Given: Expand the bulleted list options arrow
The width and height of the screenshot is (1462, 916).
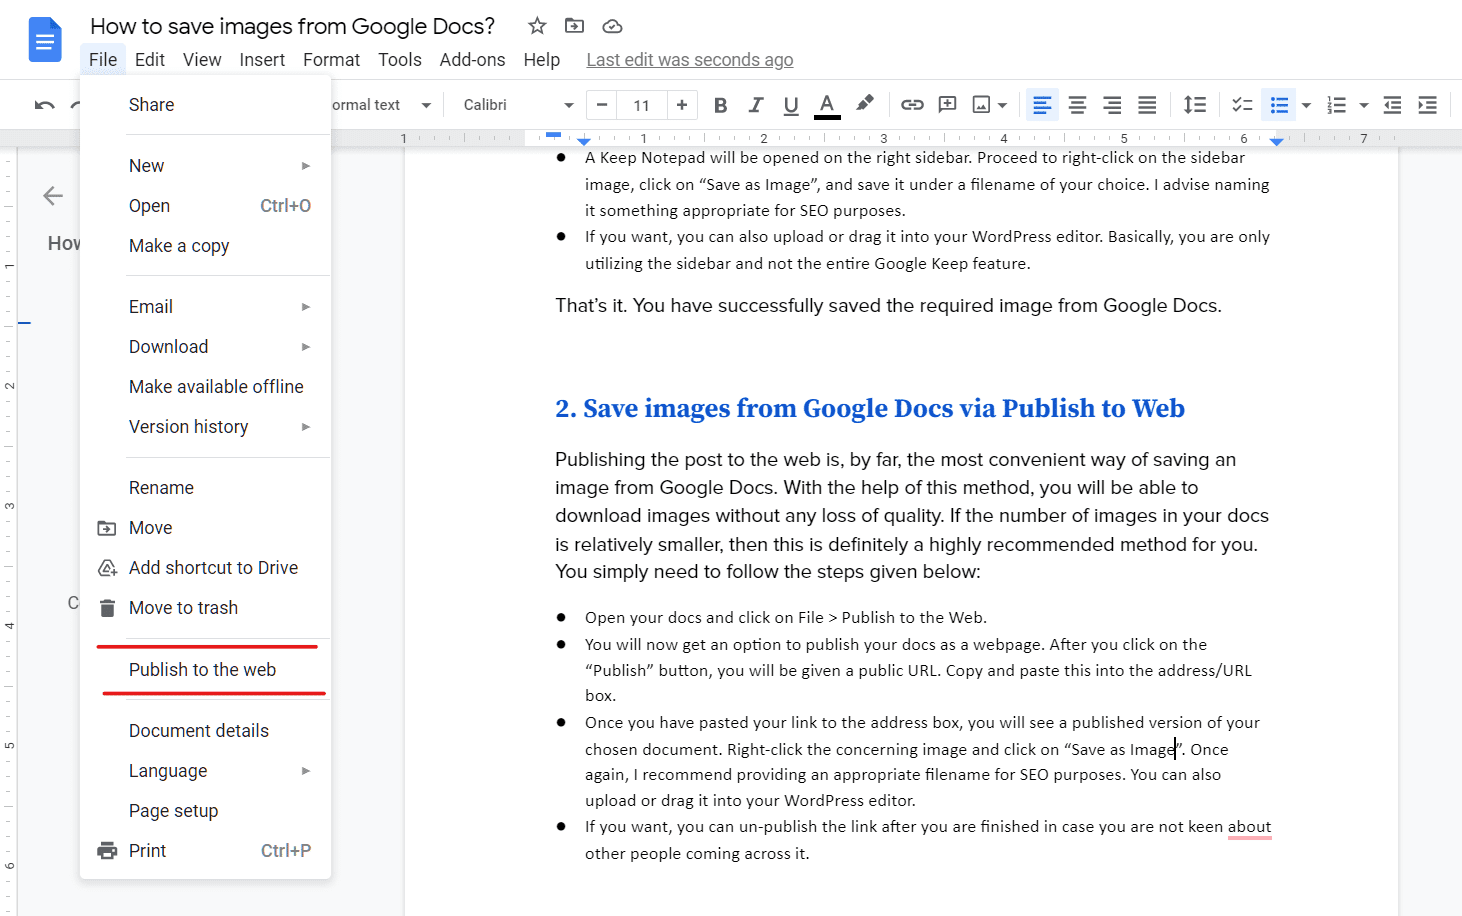Looking at the screenshot, I should point(1304,104).
